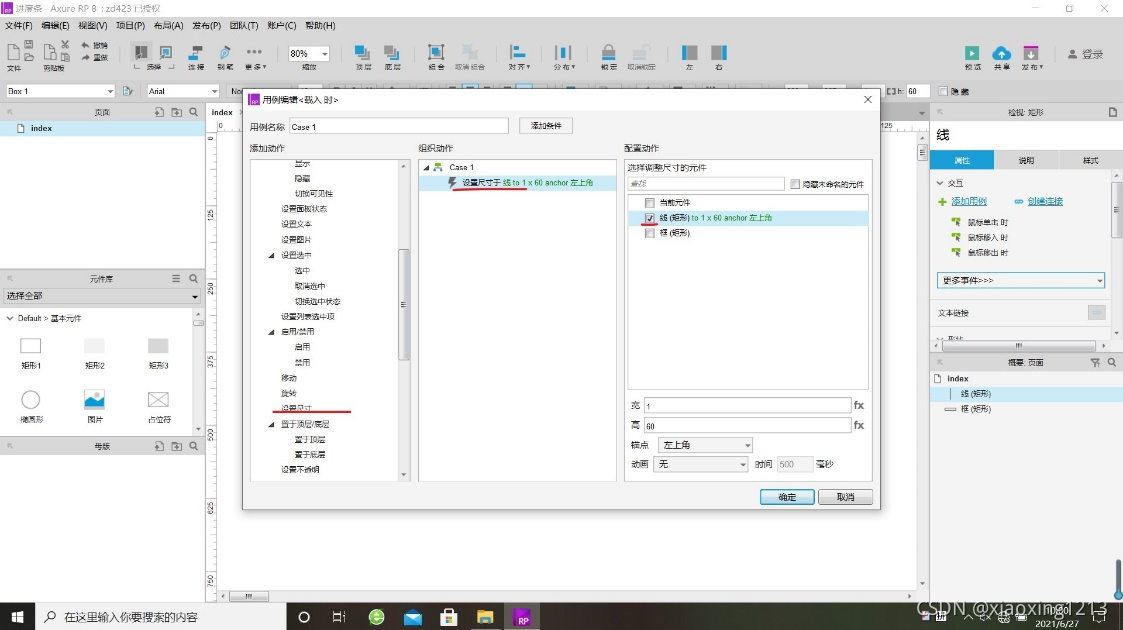
Task: Click the lock (锁定) icon
Action: 608,52
